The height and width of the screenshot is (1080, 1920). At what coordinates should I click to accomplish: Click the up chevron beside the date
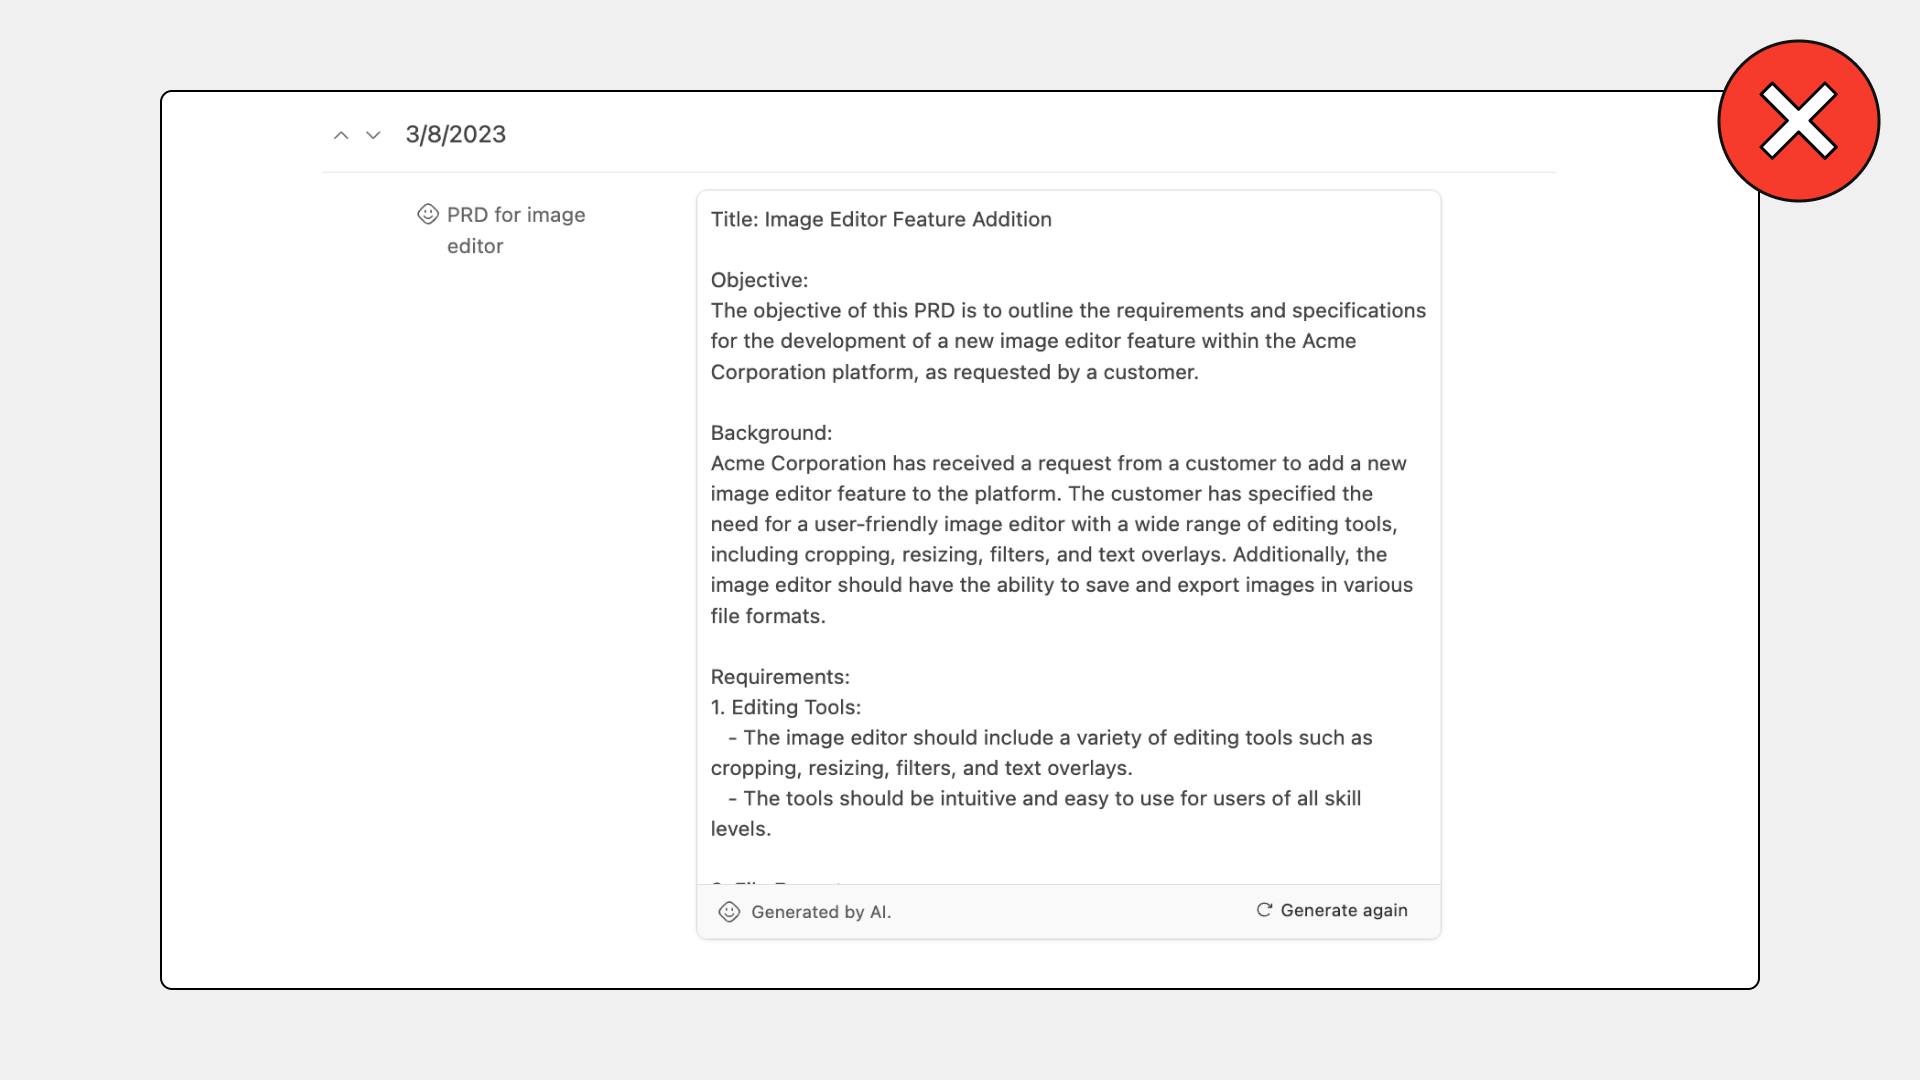click(341, 135)
